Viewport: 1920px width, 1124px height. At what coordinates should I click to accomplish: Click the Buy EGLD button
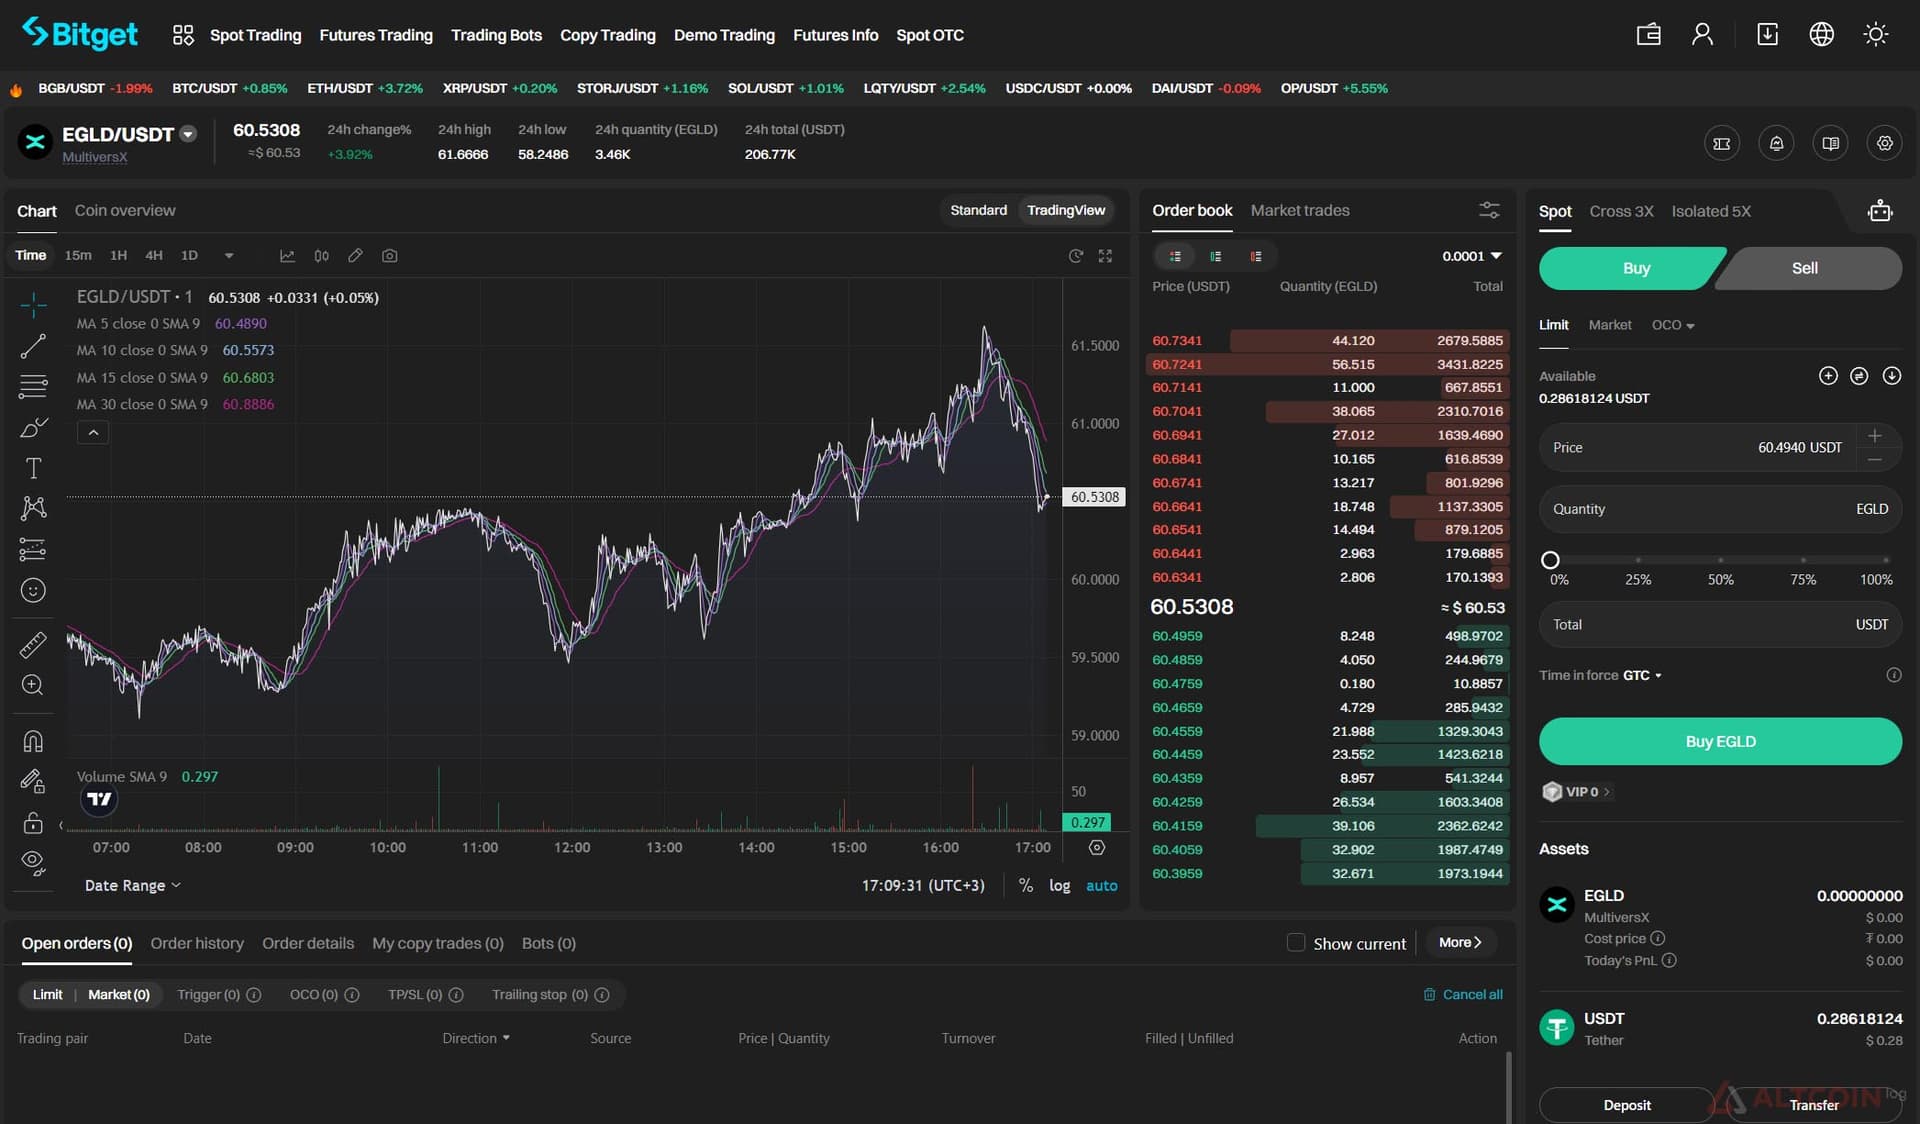click(x=1720, y=741)
